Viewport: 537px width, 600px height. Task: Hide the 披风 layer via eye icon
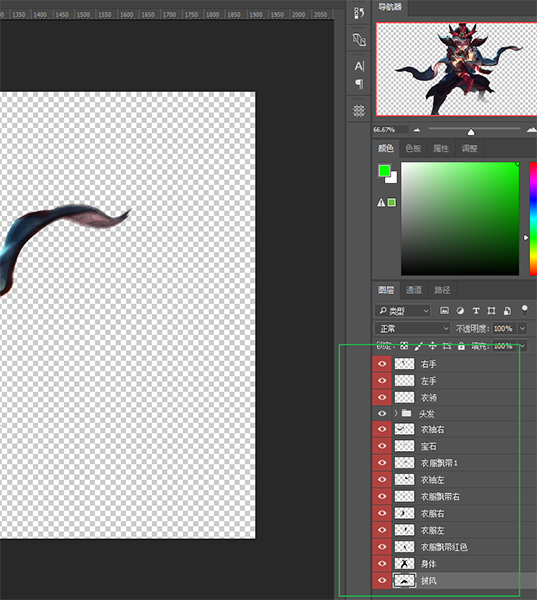382,580
